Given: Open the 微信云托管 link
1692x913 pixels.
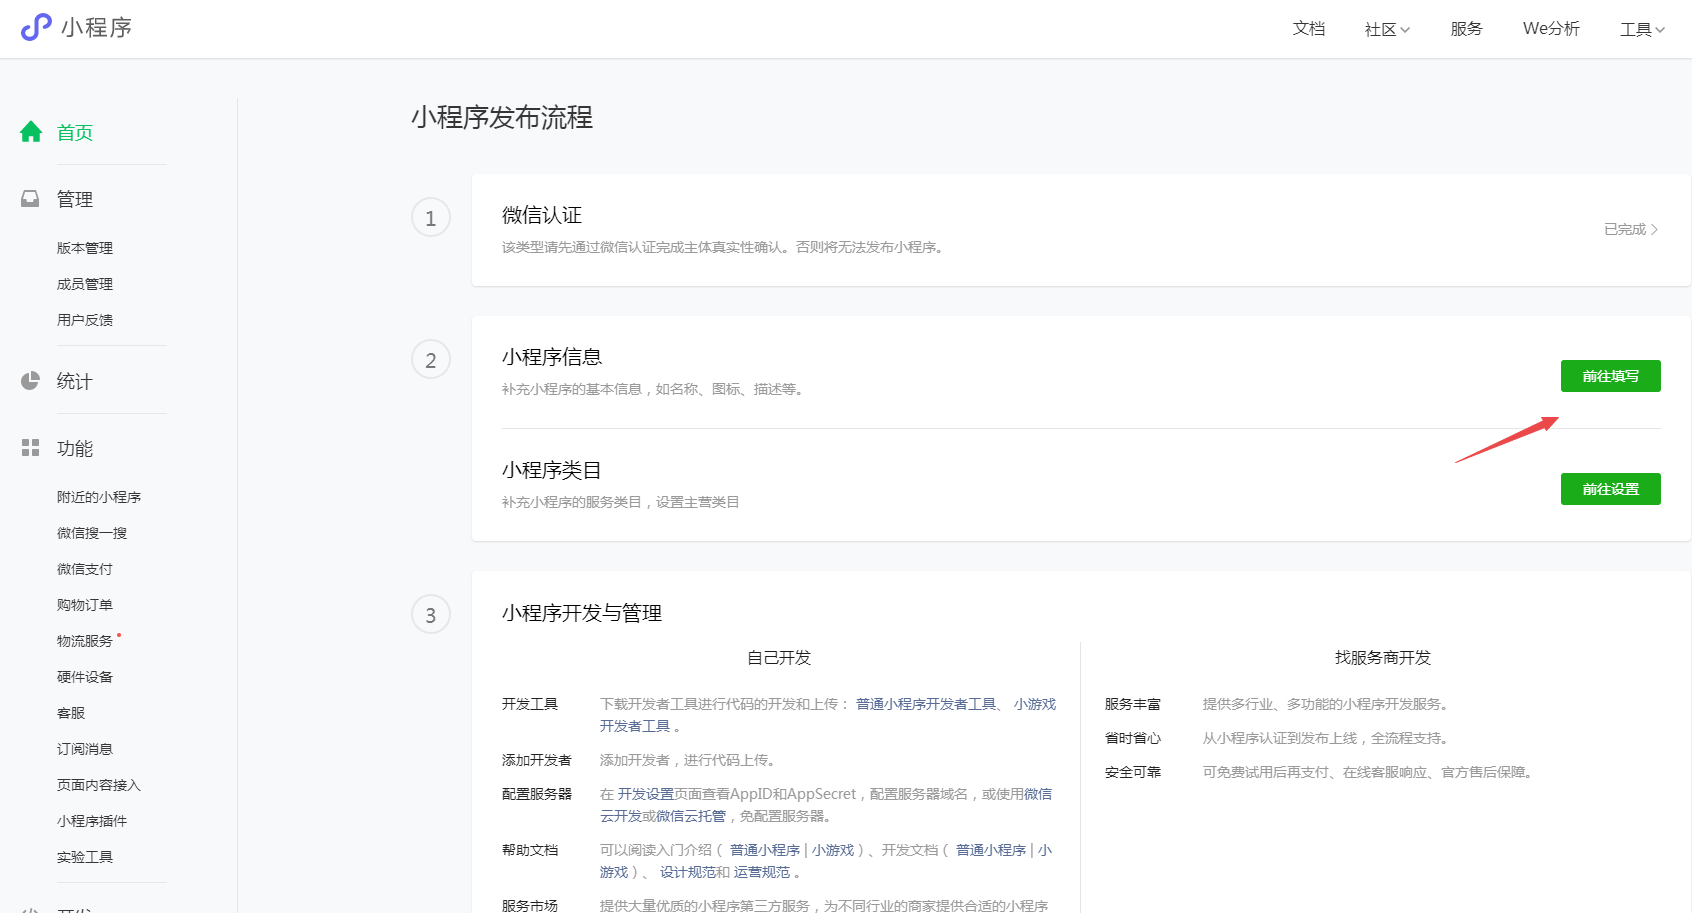Looking at the screenshot, I should pyautogui.click(x=690, y=816).
